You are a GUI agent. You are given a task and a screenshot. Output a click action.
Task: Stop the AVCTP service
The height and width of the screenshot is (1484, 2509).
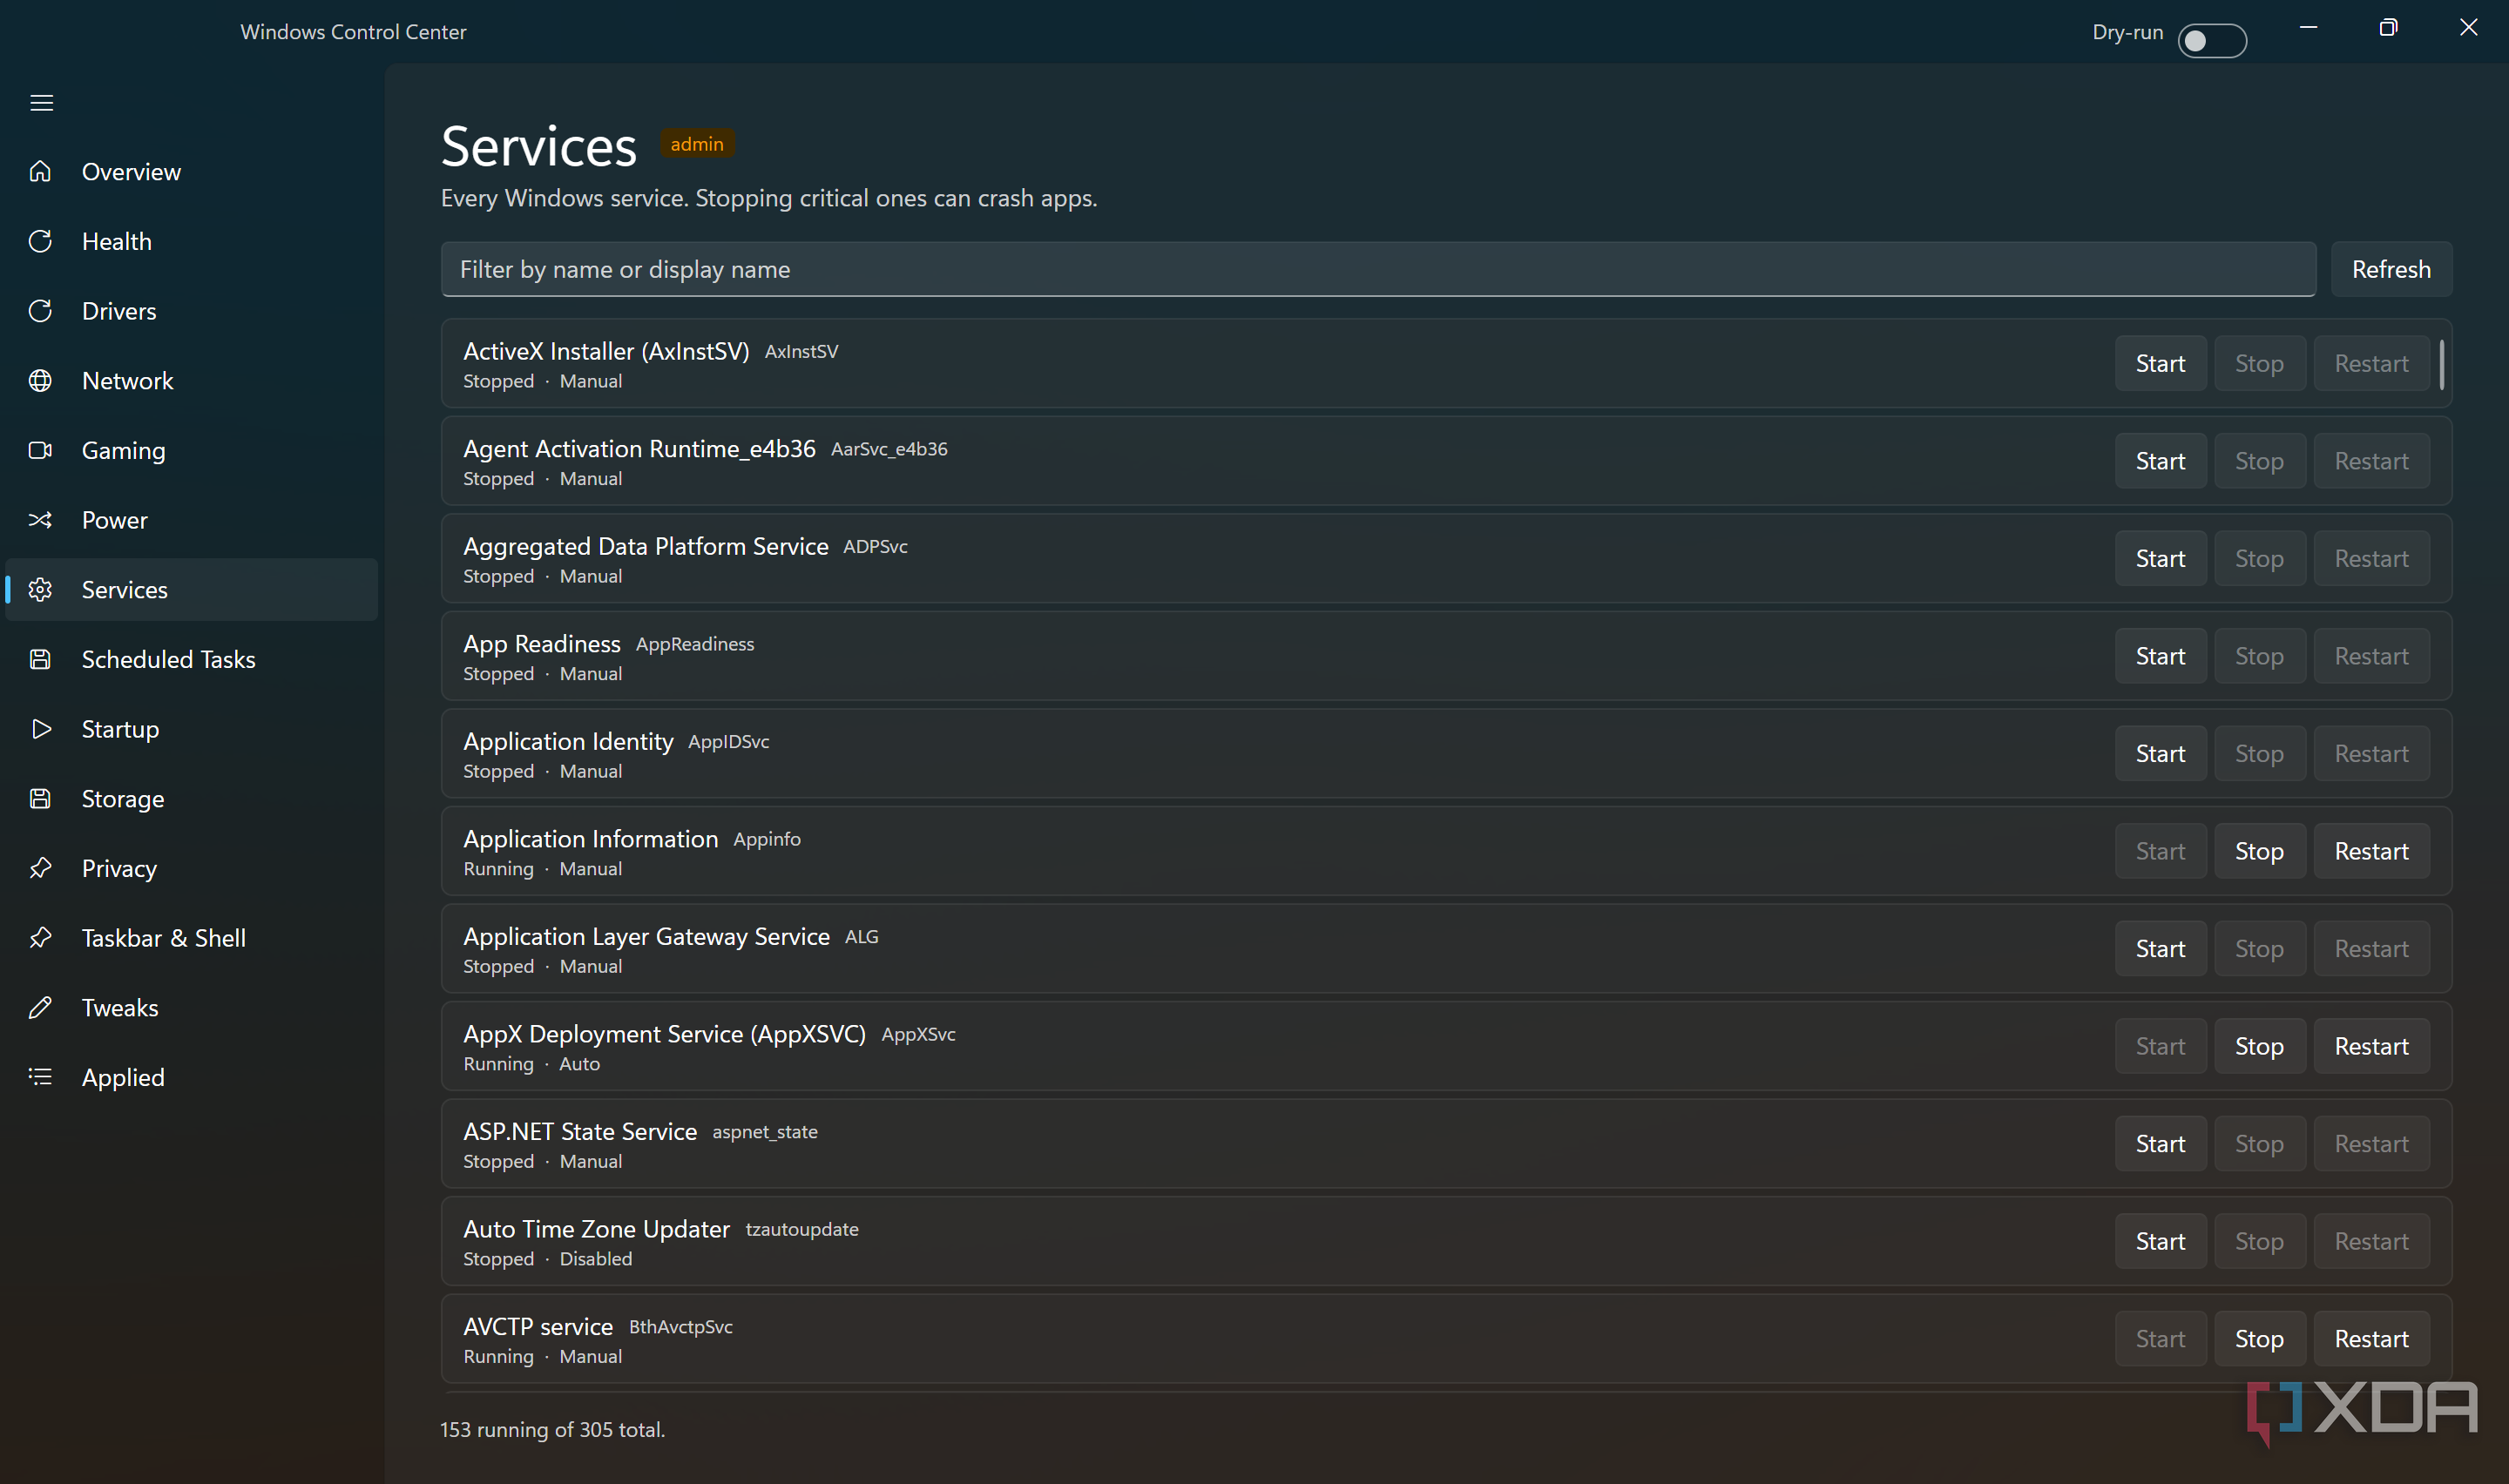(x=2259, y=1339)
